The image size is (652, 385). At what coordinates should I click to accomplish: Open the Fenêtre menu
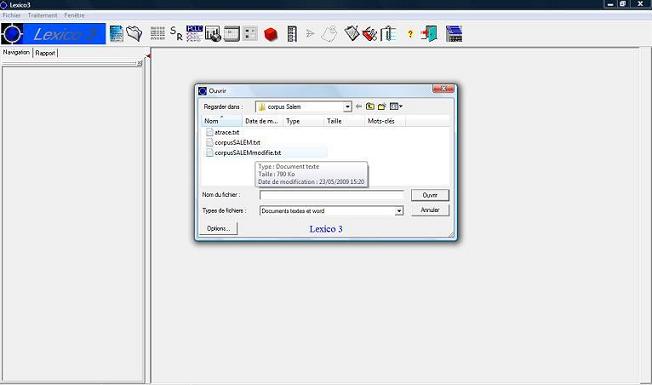tap(74, 15)
